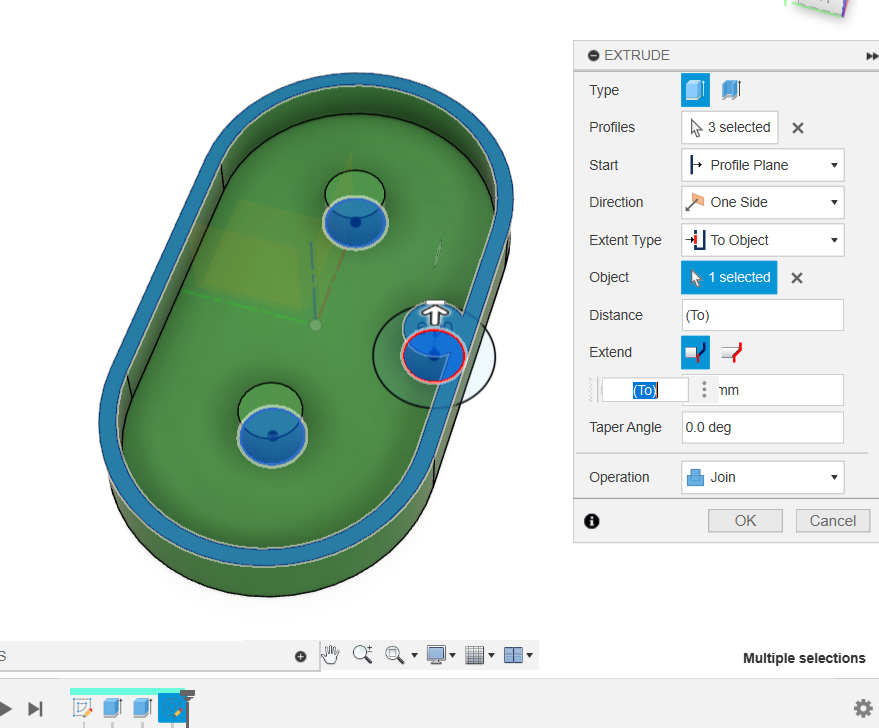This screenshot has width=879, height=728.
Task: Click the info icon in Extrude dialog
Action: tap(592, 521)
